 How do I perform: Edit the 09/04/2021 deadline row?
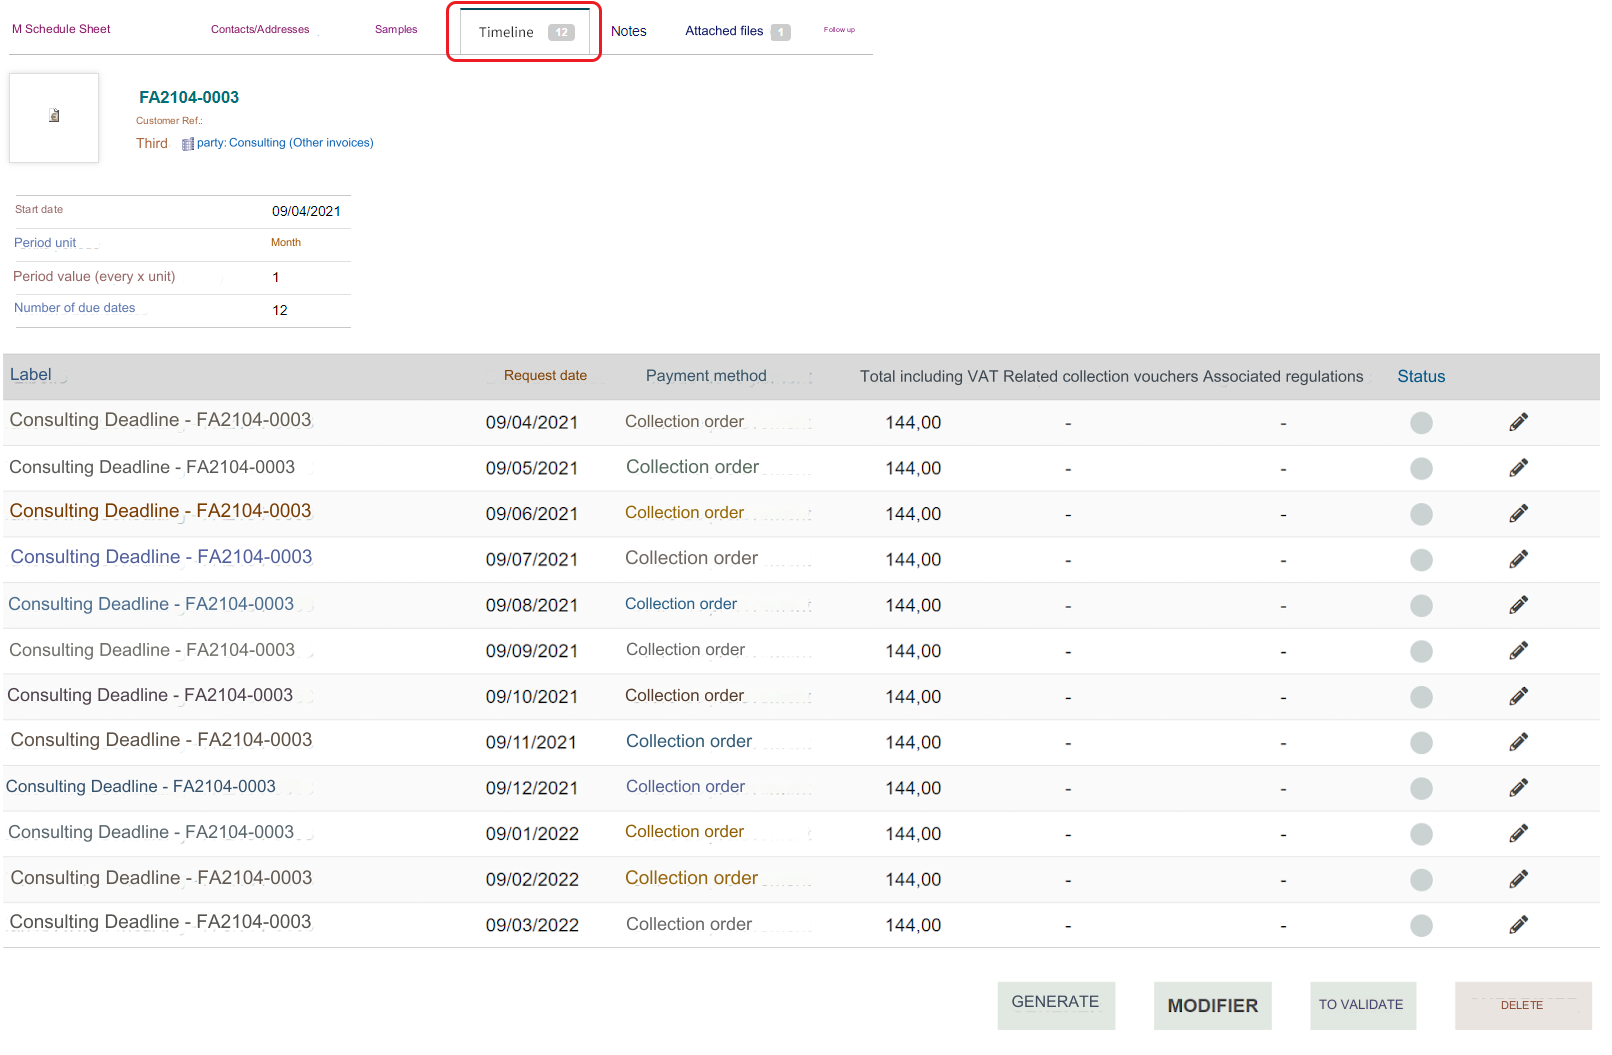[x=1518, y=422]
